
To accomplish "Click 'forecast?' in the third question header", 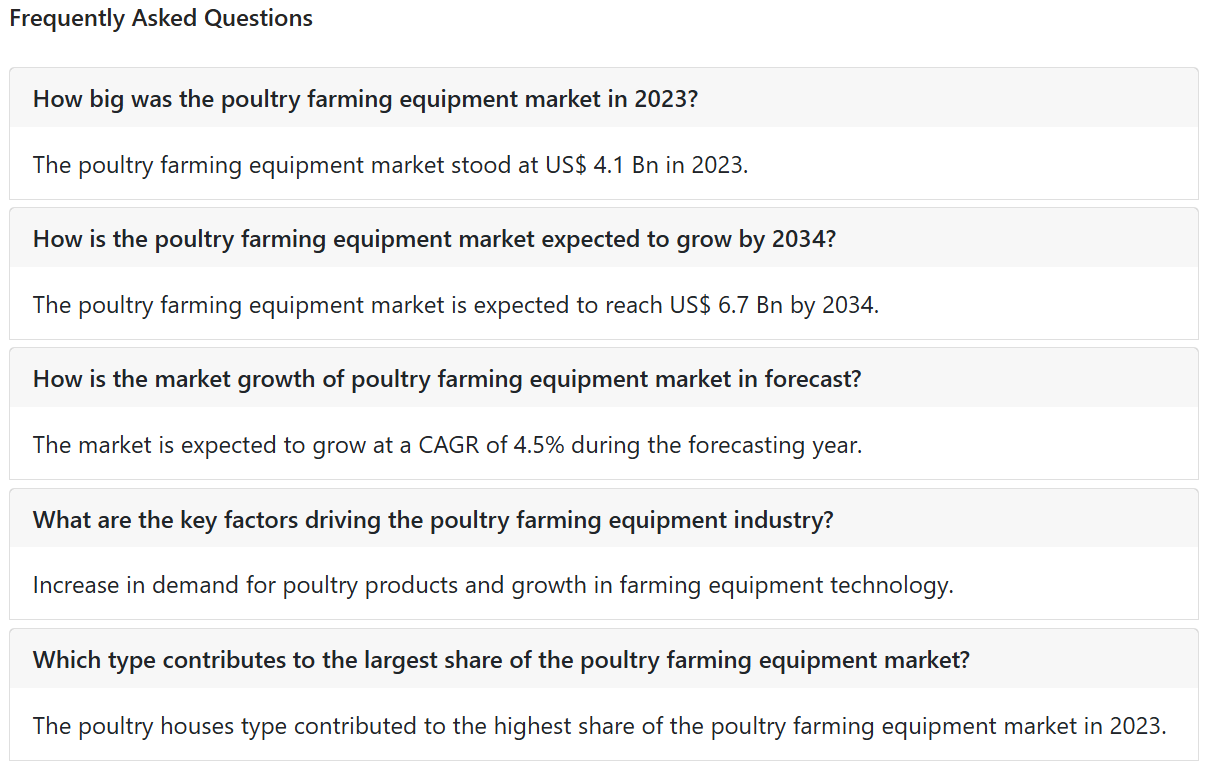I will (812, 379).
